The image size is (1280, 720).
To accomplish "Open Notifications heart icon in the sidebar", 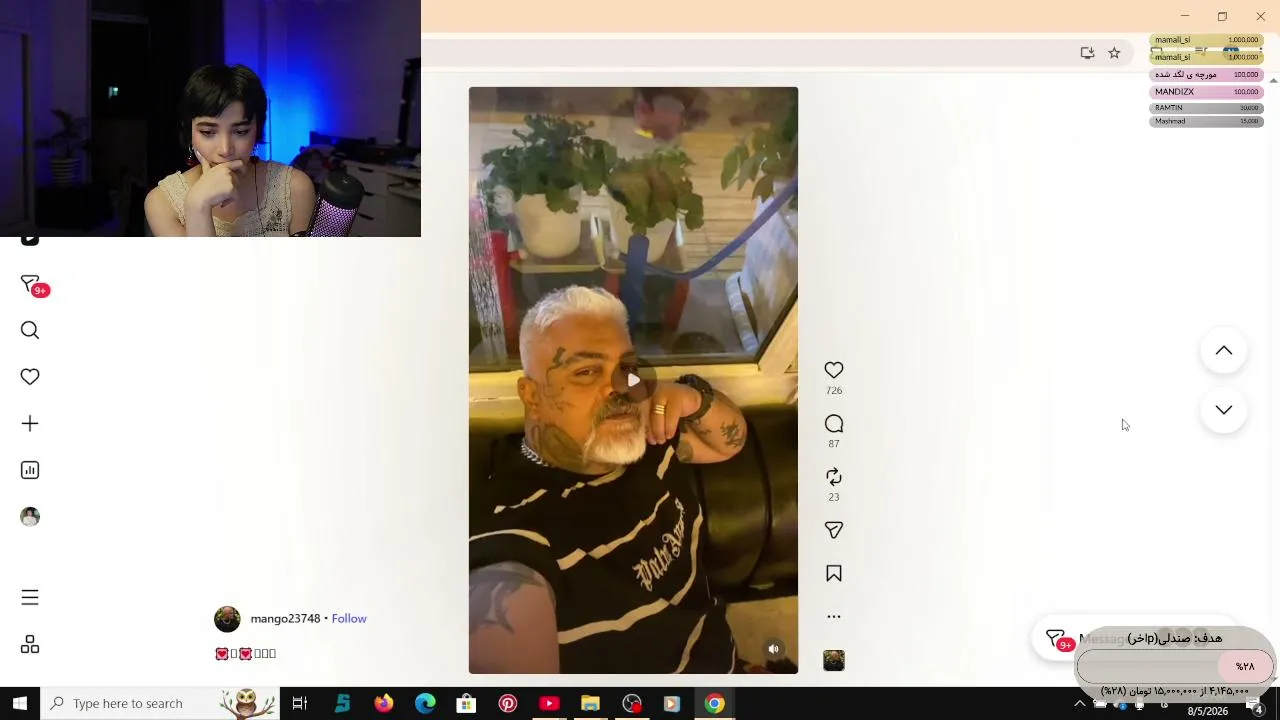I will (30, 377).
